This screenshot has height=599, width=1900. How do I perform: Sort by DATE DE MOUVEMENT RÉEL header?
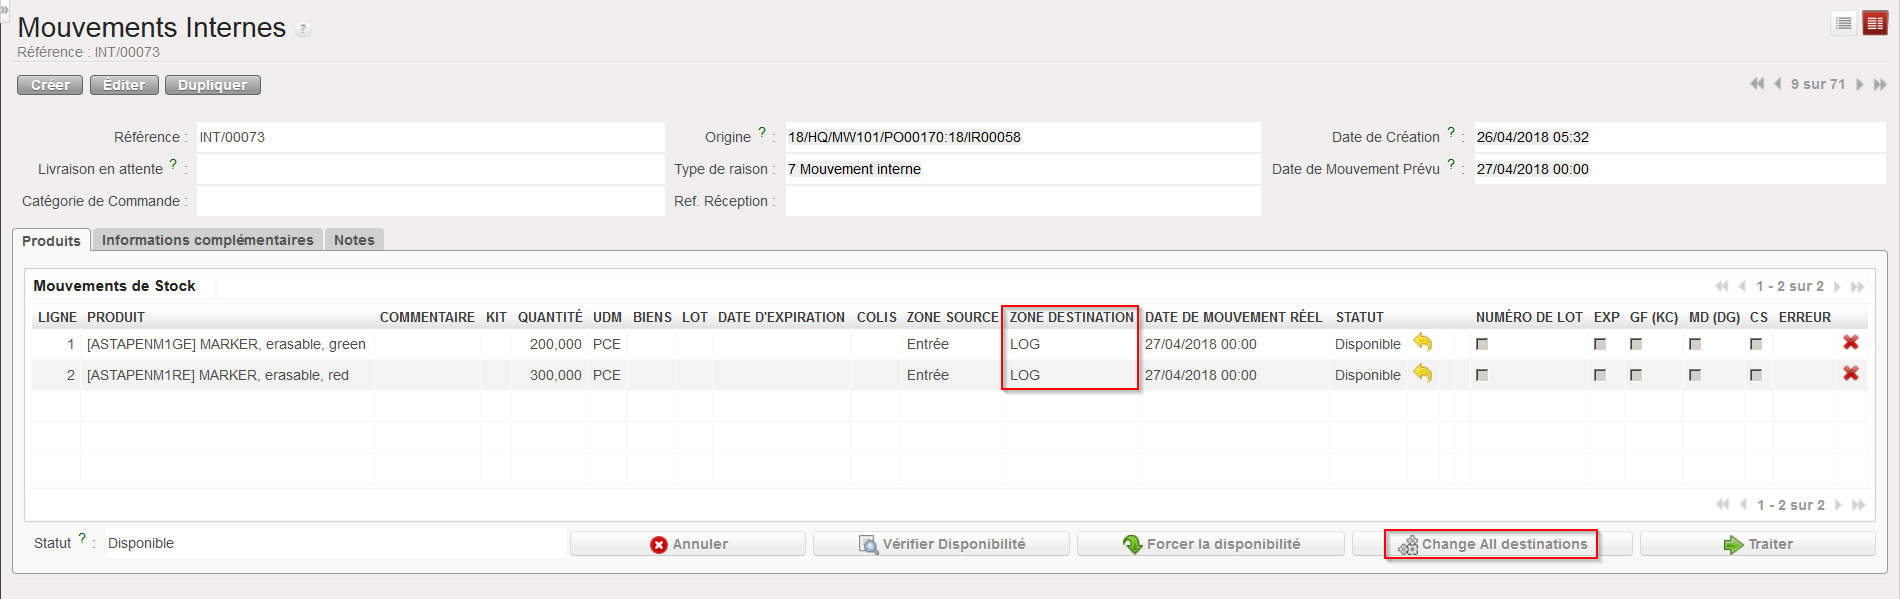pos(1233,317)
